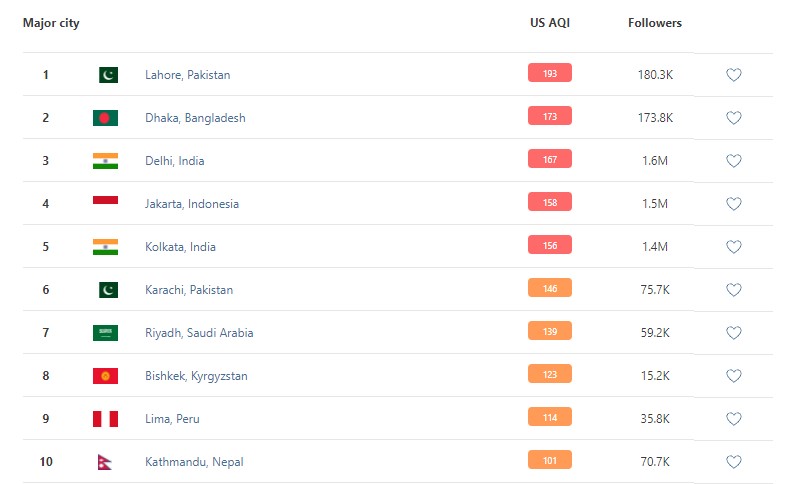The width and height of the screenshot is (791, 484).
Task: Open the Dhaka, Bangladesh link
Action: coord(195,118)
